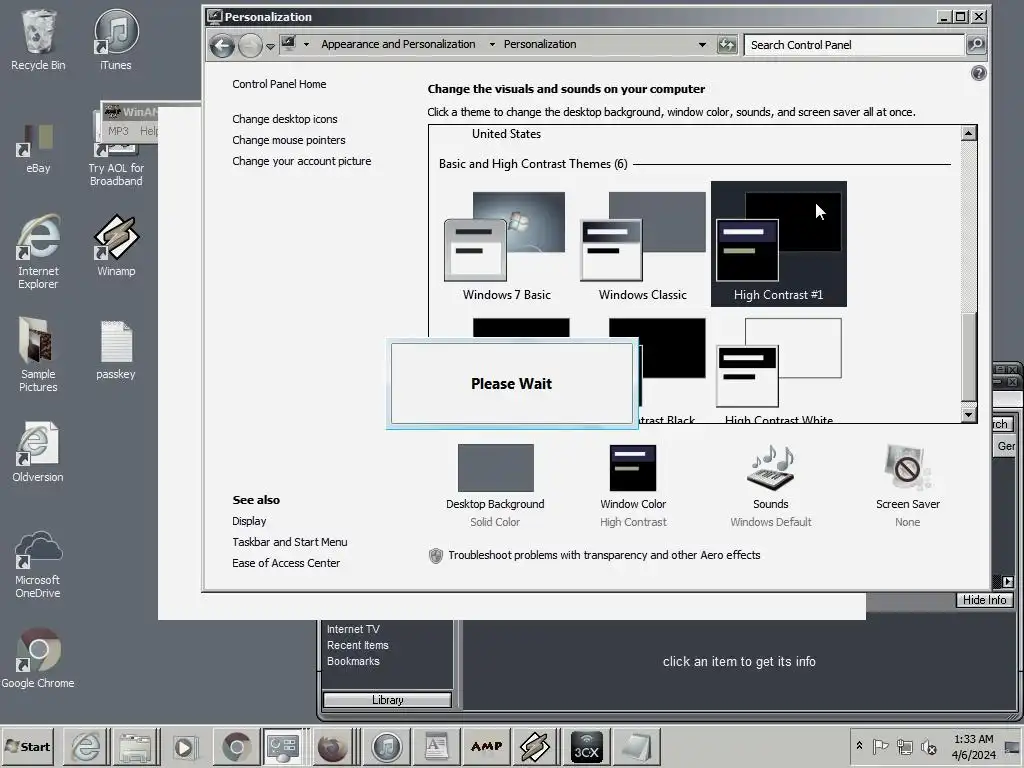Open Windows Explorer in the taskbar

(135, 746)
